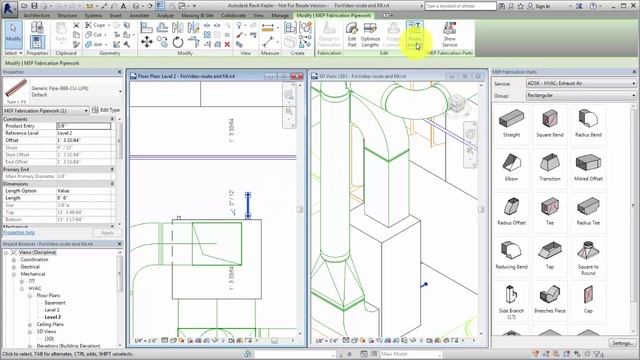Click the Save icon in quick access toolbar
This screenshot has height=360, width=640.
(x=34, y=6)
